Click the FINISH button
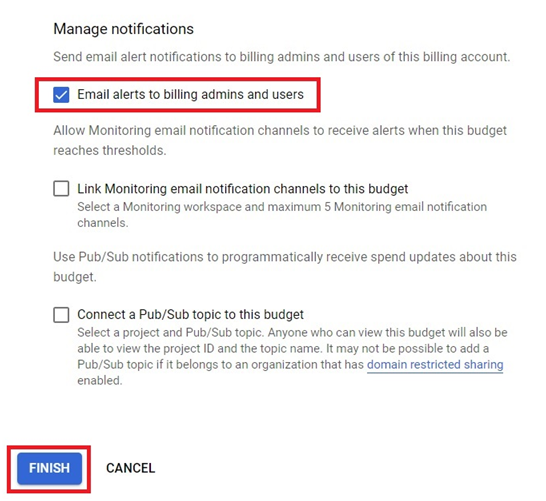The width and height of the screenshot is (546, 501). pos(49,468)
